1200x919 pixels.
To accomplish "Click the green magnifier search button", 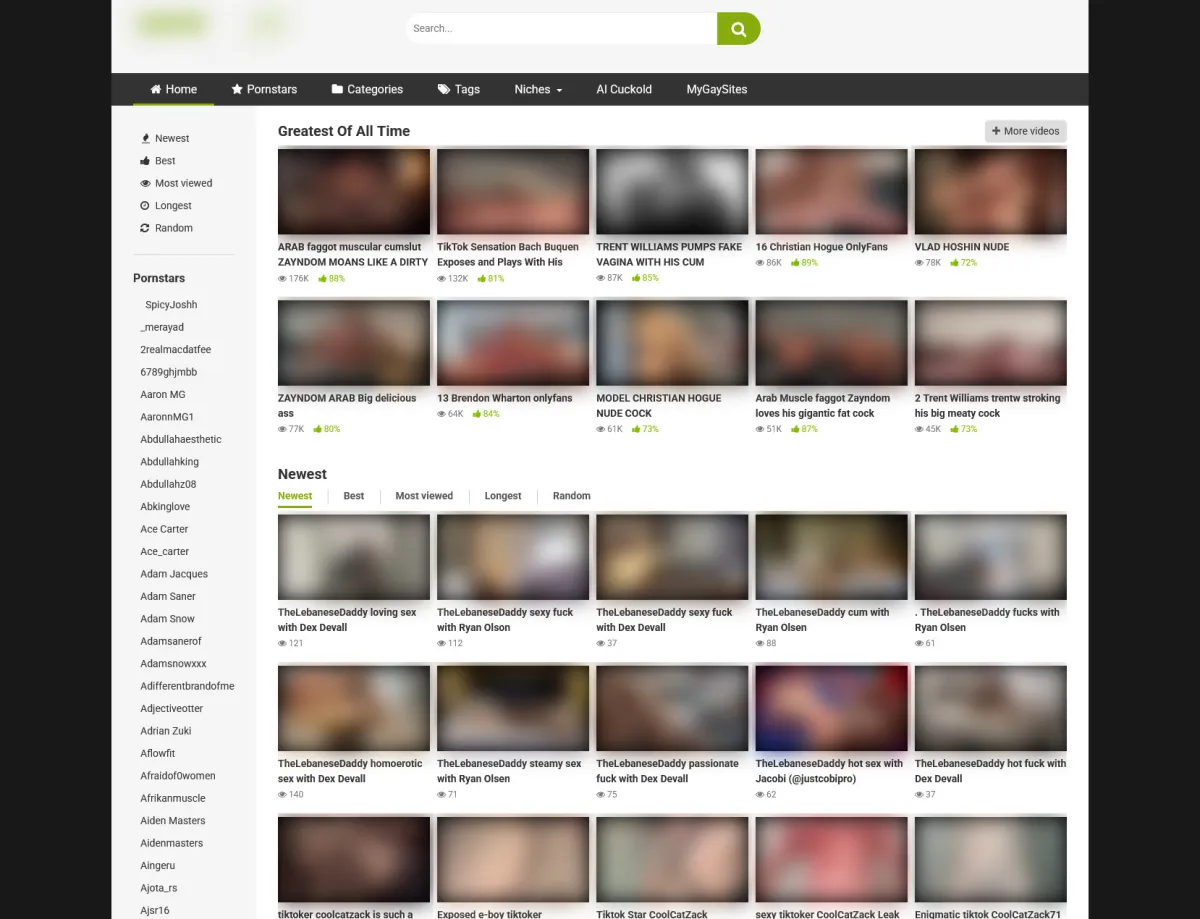I will point(738,29).
